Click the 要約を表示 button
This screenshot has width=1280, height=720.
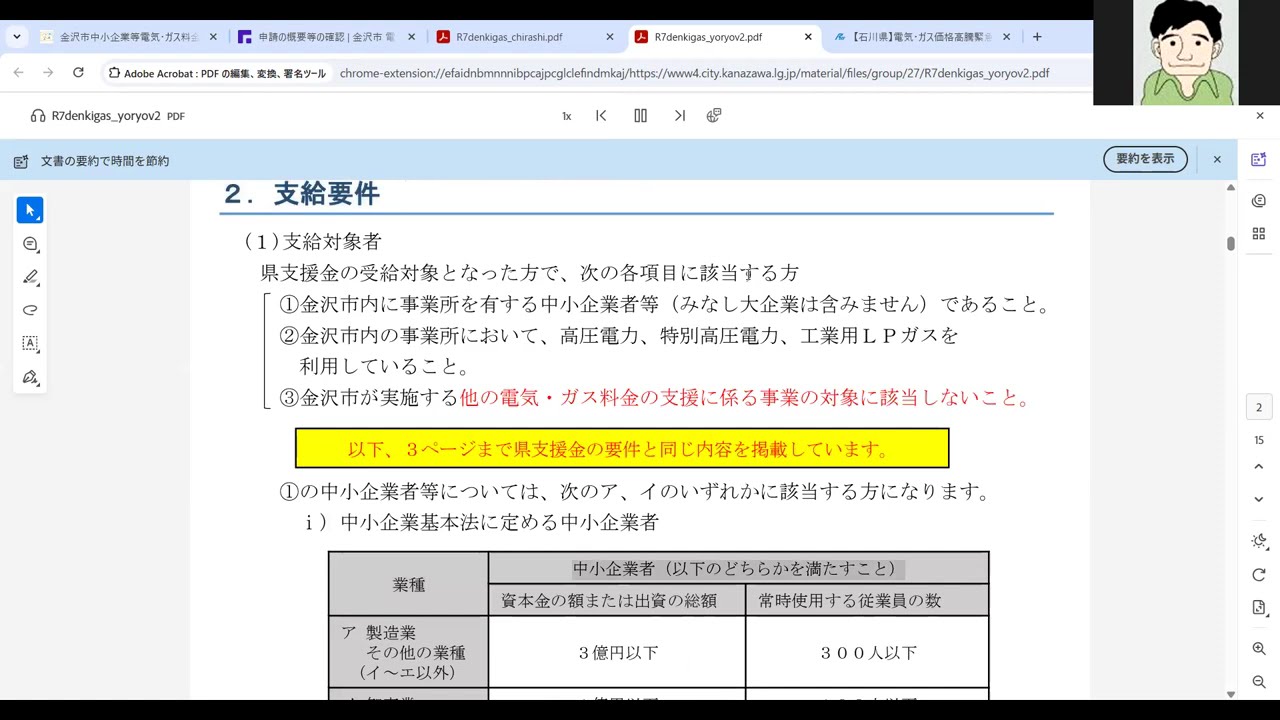1145,159
